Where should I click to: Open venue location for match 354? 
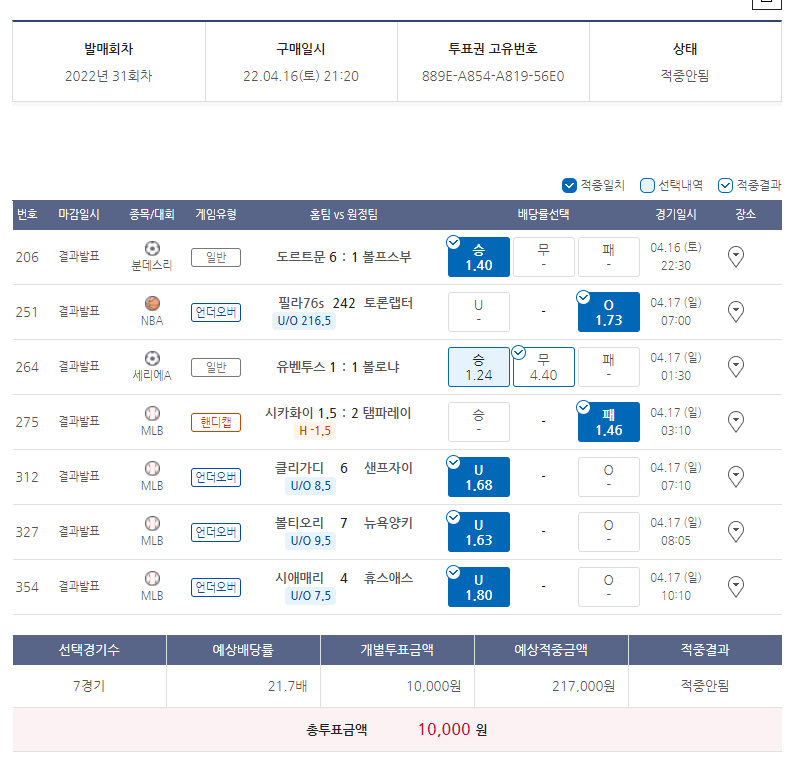[735, 587]
